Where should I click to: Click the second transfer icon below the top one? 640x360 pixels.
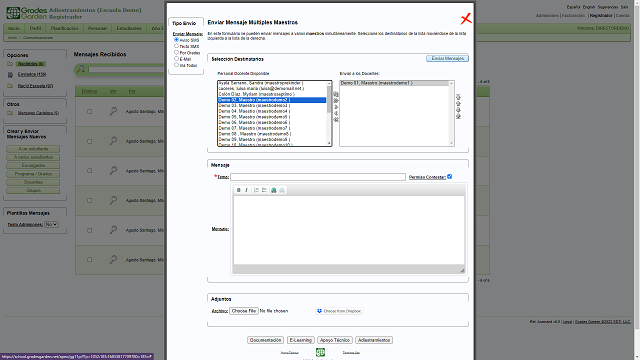(336, 101)
